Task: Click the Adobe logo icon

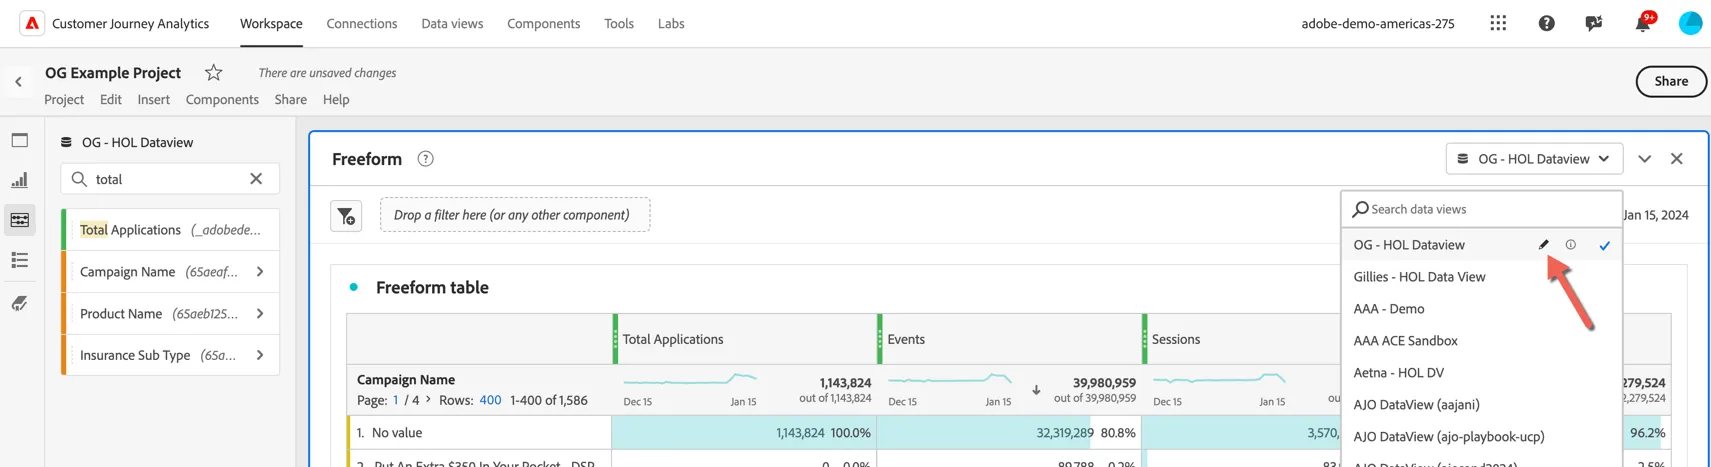Action: point(32,23)
